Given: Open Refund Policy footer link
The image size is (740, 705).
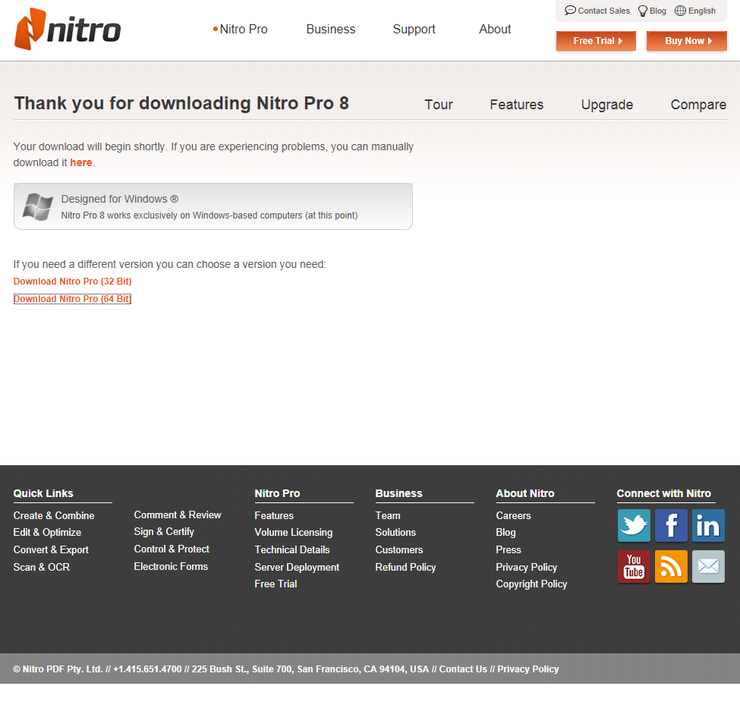Looking at the screenshot, I should point(405,567).
